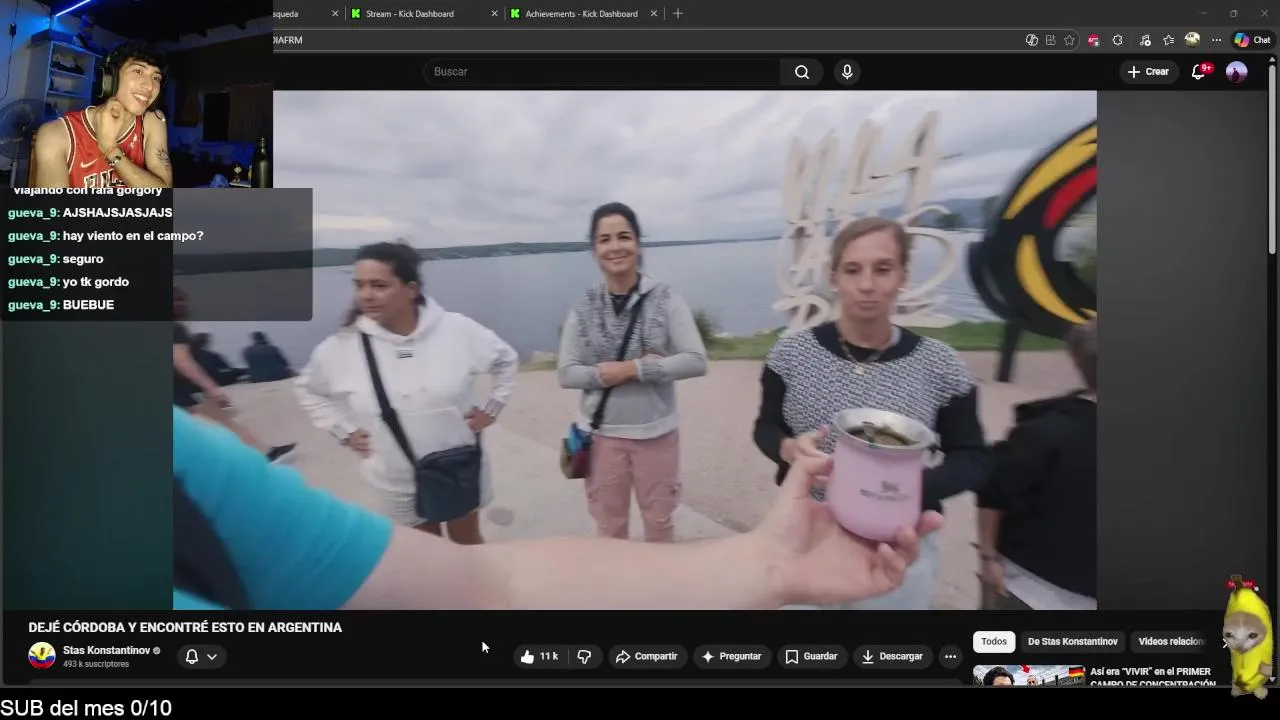
Task: Activate voice search microphone icon
Action: 847,72
